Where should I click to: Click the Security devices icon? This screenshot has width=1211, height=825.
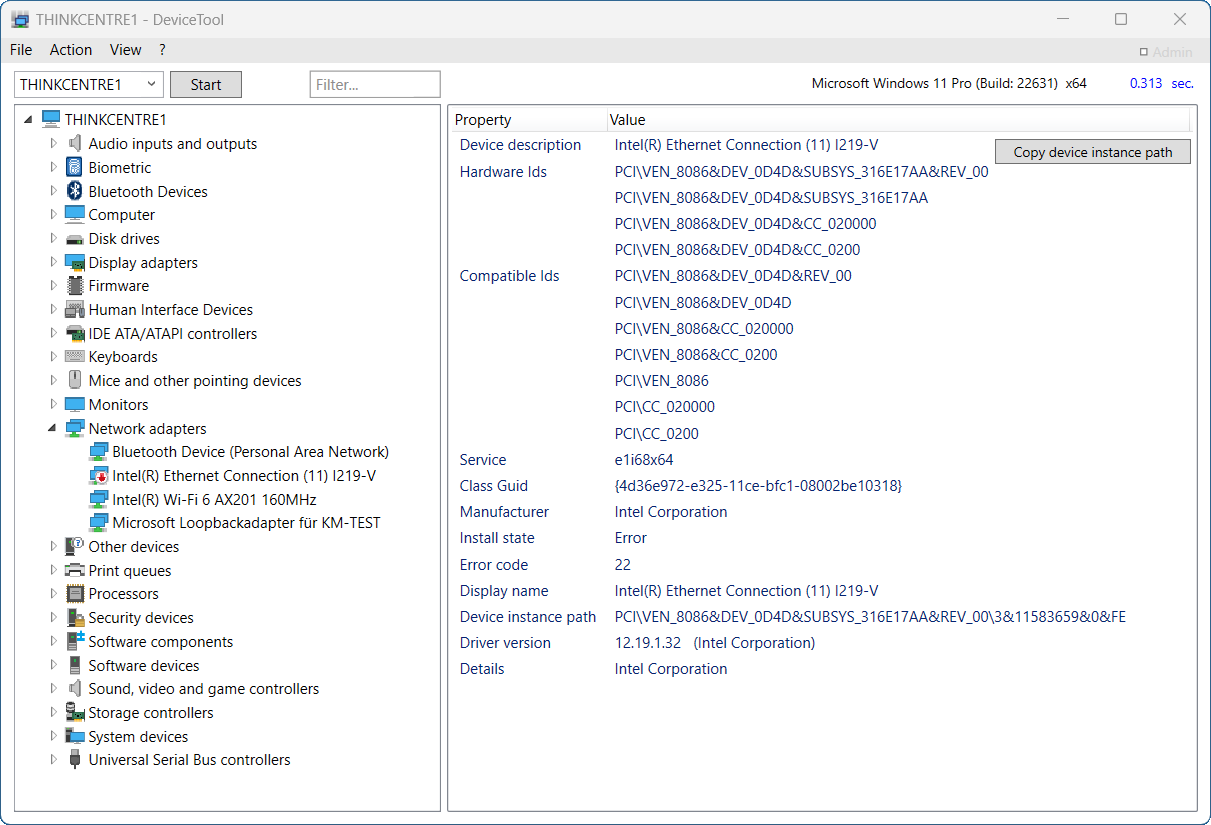click(74, 618)
